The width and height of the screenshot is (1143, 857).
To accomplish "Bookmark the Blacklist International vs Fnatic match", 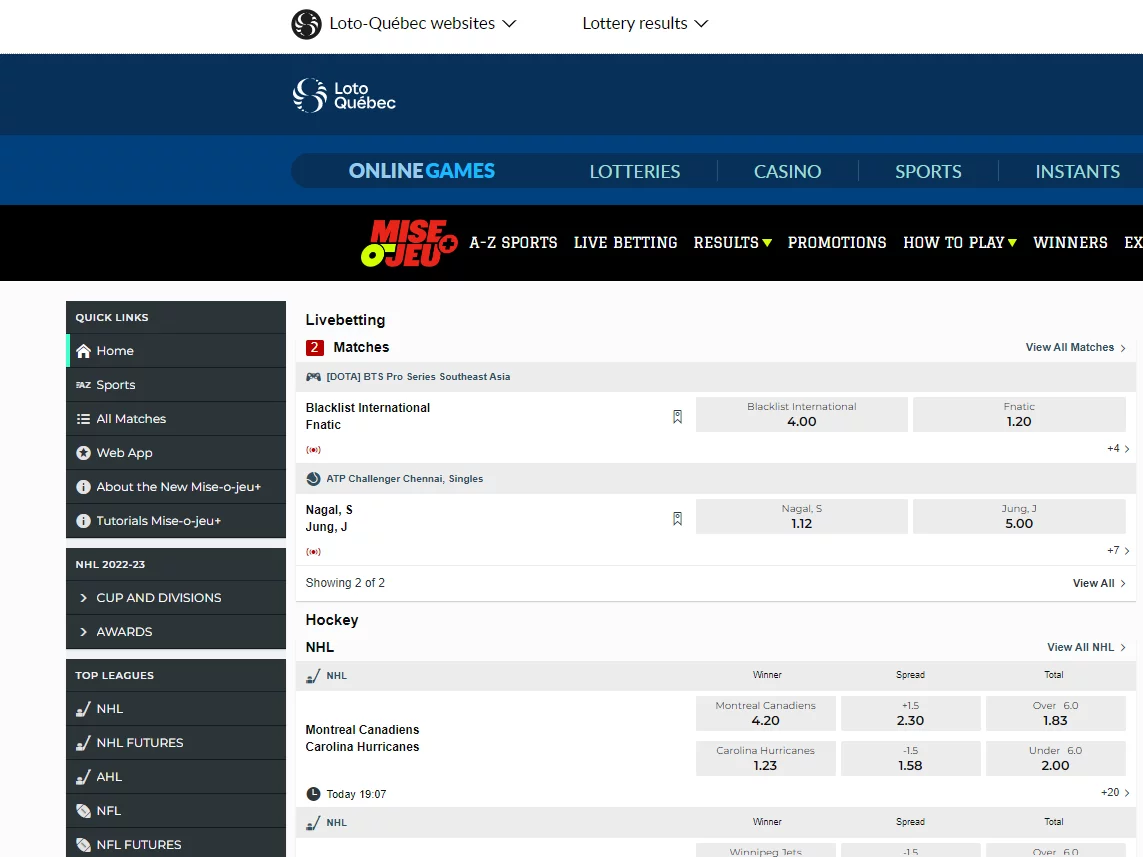I will 677,416.
